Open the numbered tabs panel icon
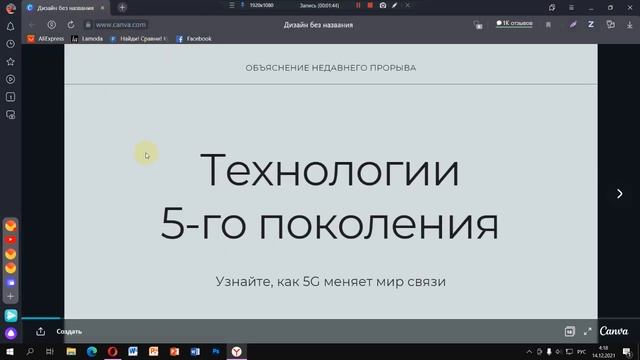The width and height of the screenshot is (640, 360). point(11,97)
